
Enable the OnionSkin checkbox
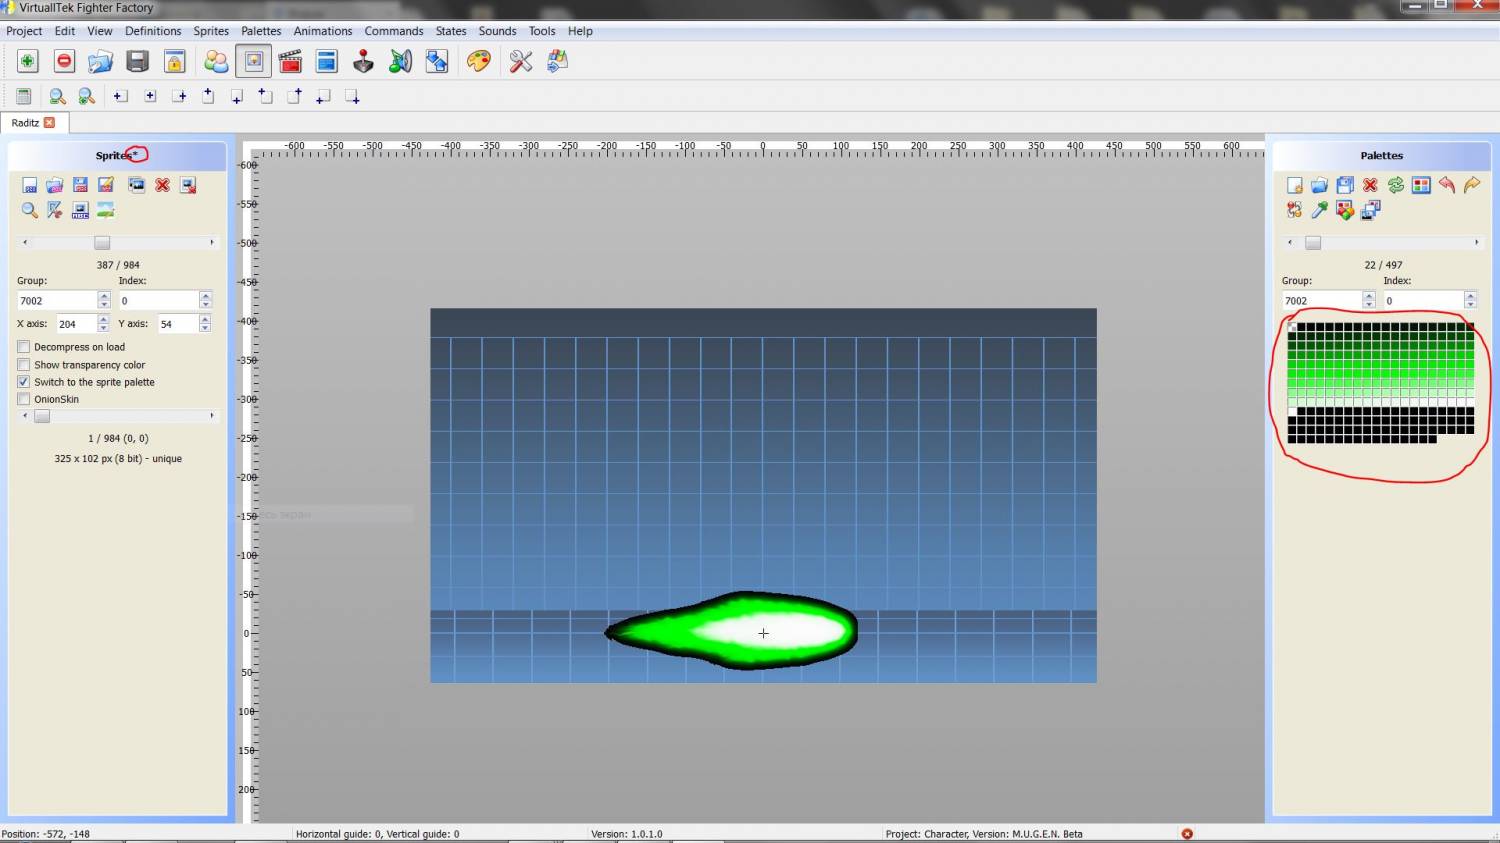(x=23, y=399)
